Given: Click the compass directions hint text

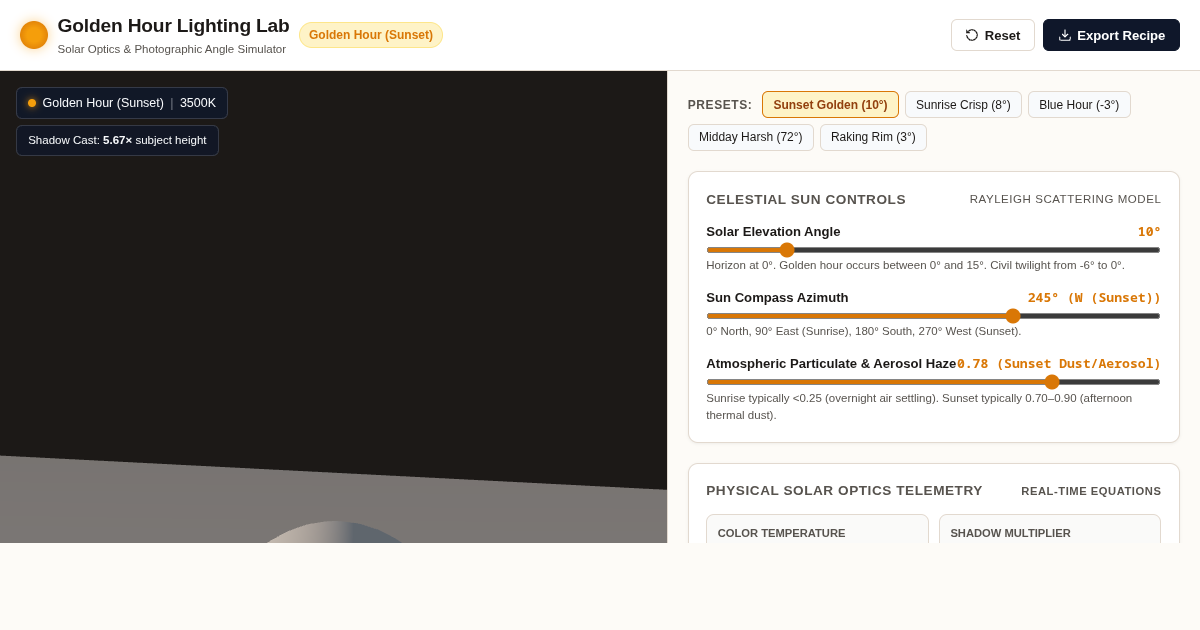Looking at the screenshot, I should tap(863, 331).
